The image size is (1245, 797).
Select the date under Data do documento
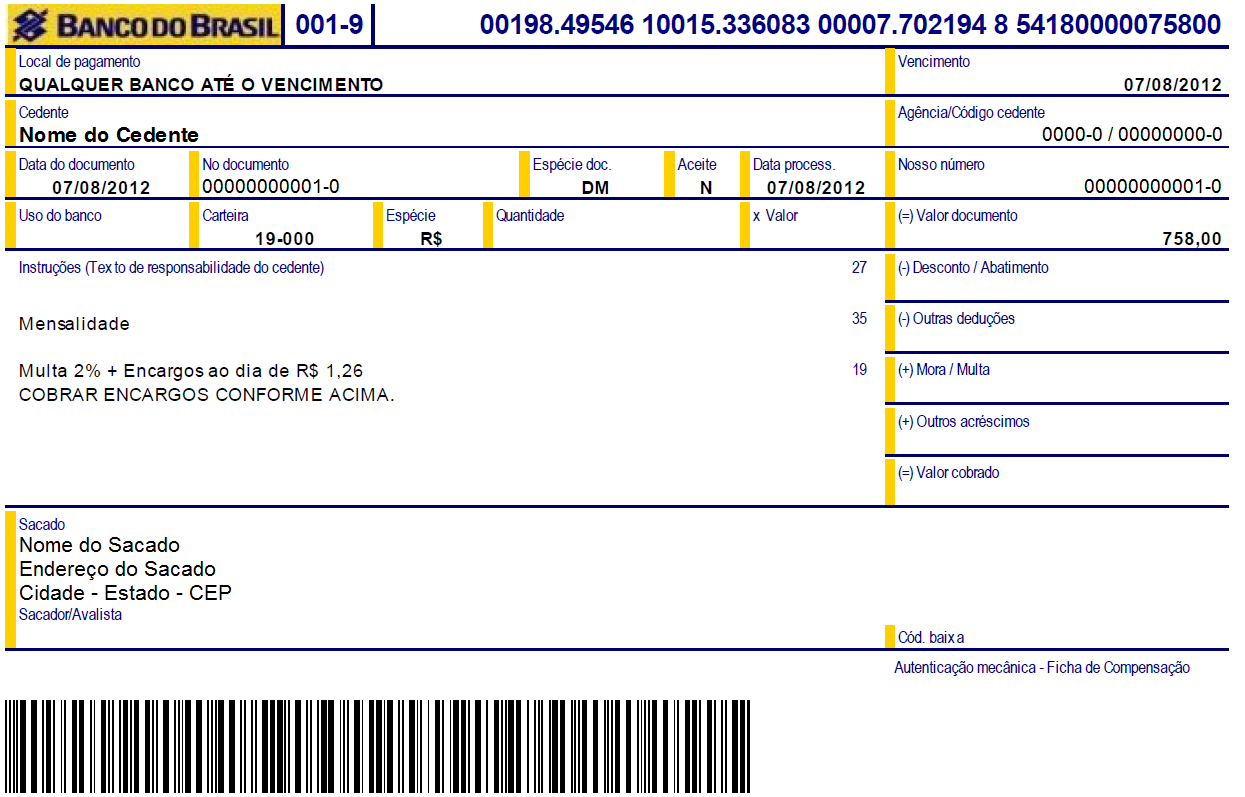coord(101,187)
